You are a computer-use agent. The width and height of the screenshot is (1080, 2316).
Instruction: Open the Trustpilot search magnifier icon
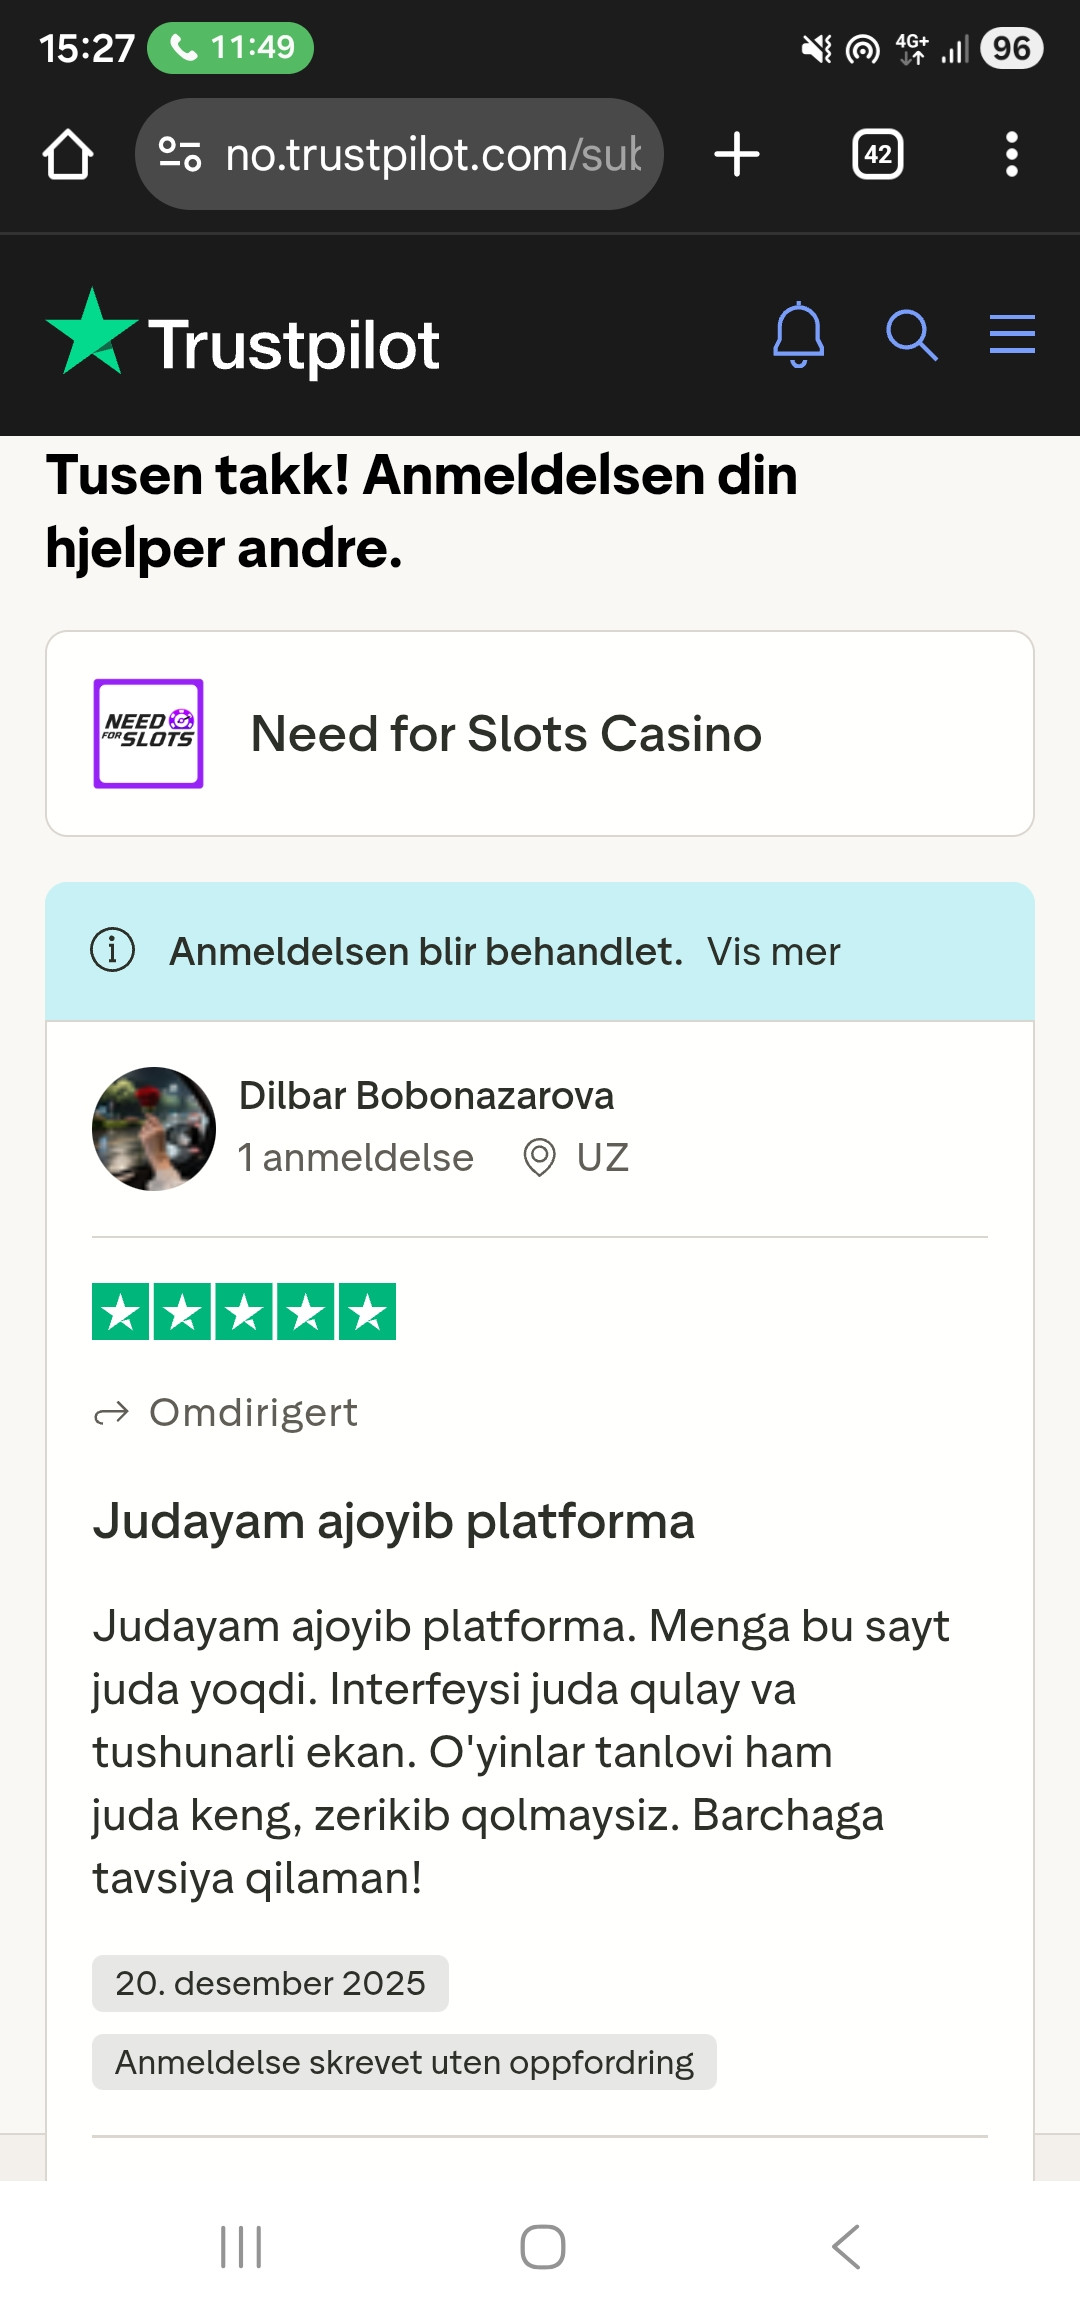click(x=911, y=334)
